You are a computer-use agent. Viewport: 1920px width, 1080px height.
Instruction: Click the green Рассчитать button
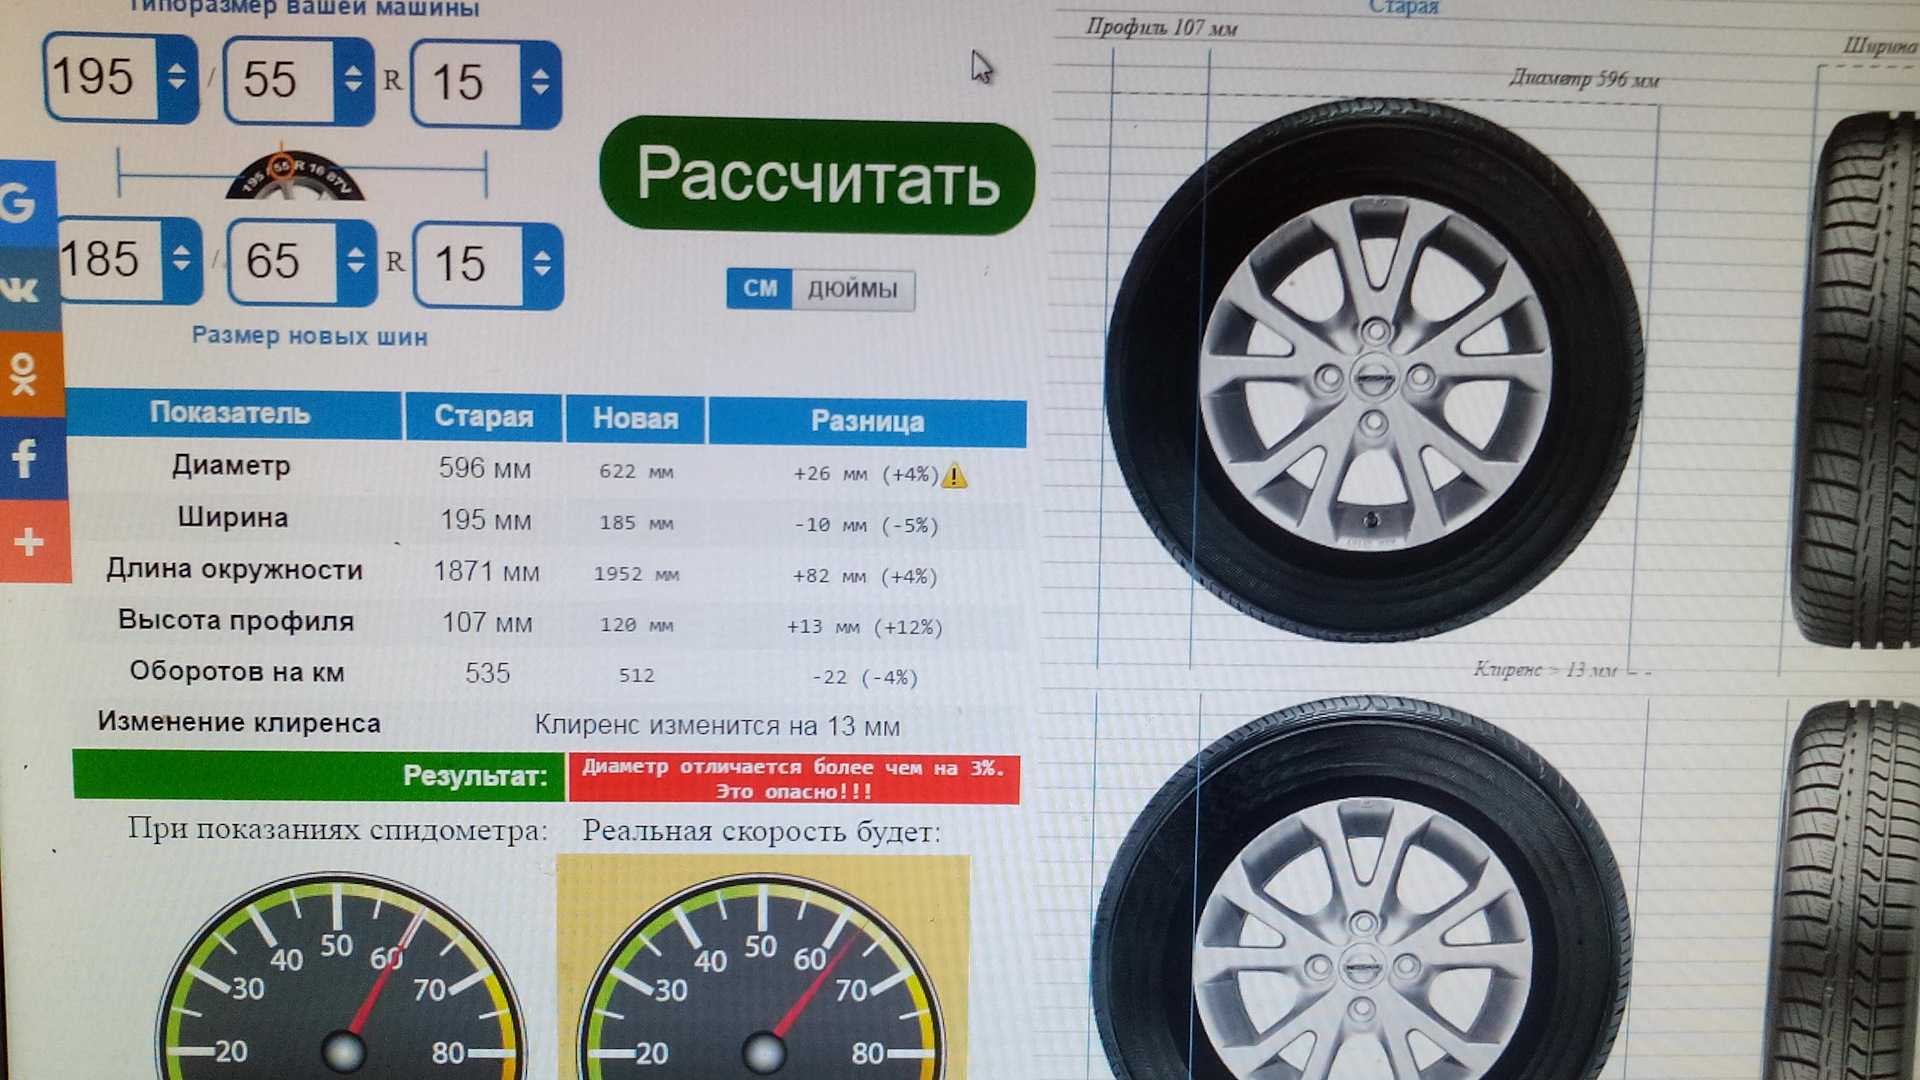[x=817, y=176]
